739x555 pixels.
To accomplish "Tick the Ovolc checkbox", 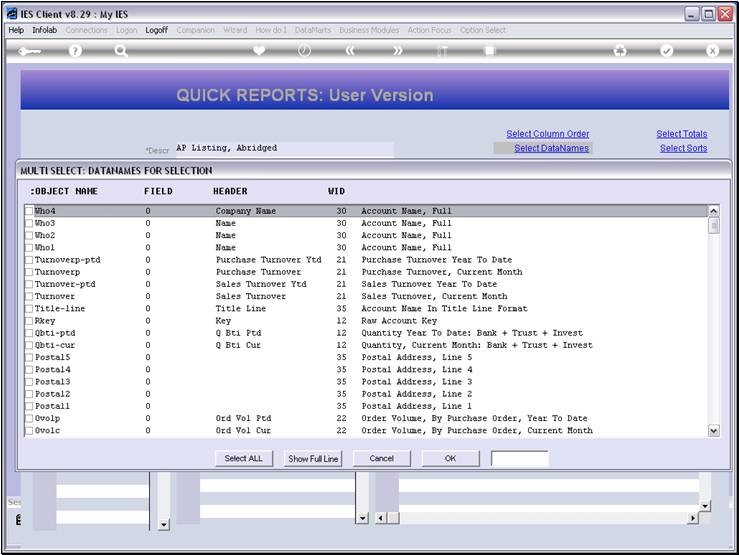I will click(x=29, y=431).
